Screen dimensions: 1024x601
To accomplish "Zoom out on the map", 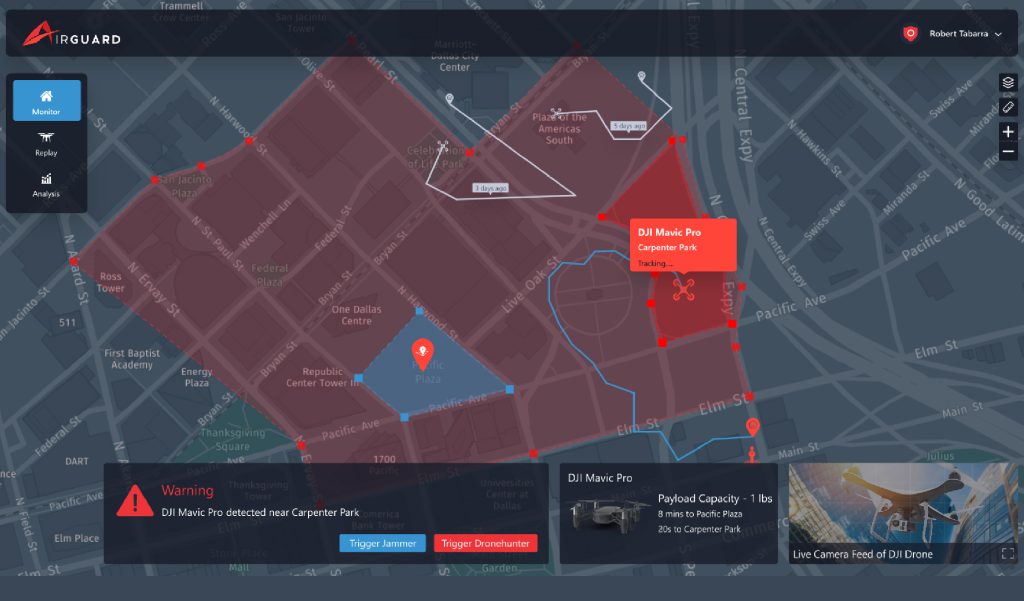I will pyautogui.click(x=1008, y=152).
